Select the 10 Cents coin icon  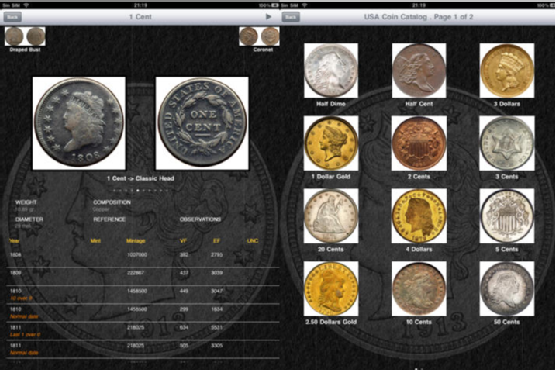coord(419,289)
